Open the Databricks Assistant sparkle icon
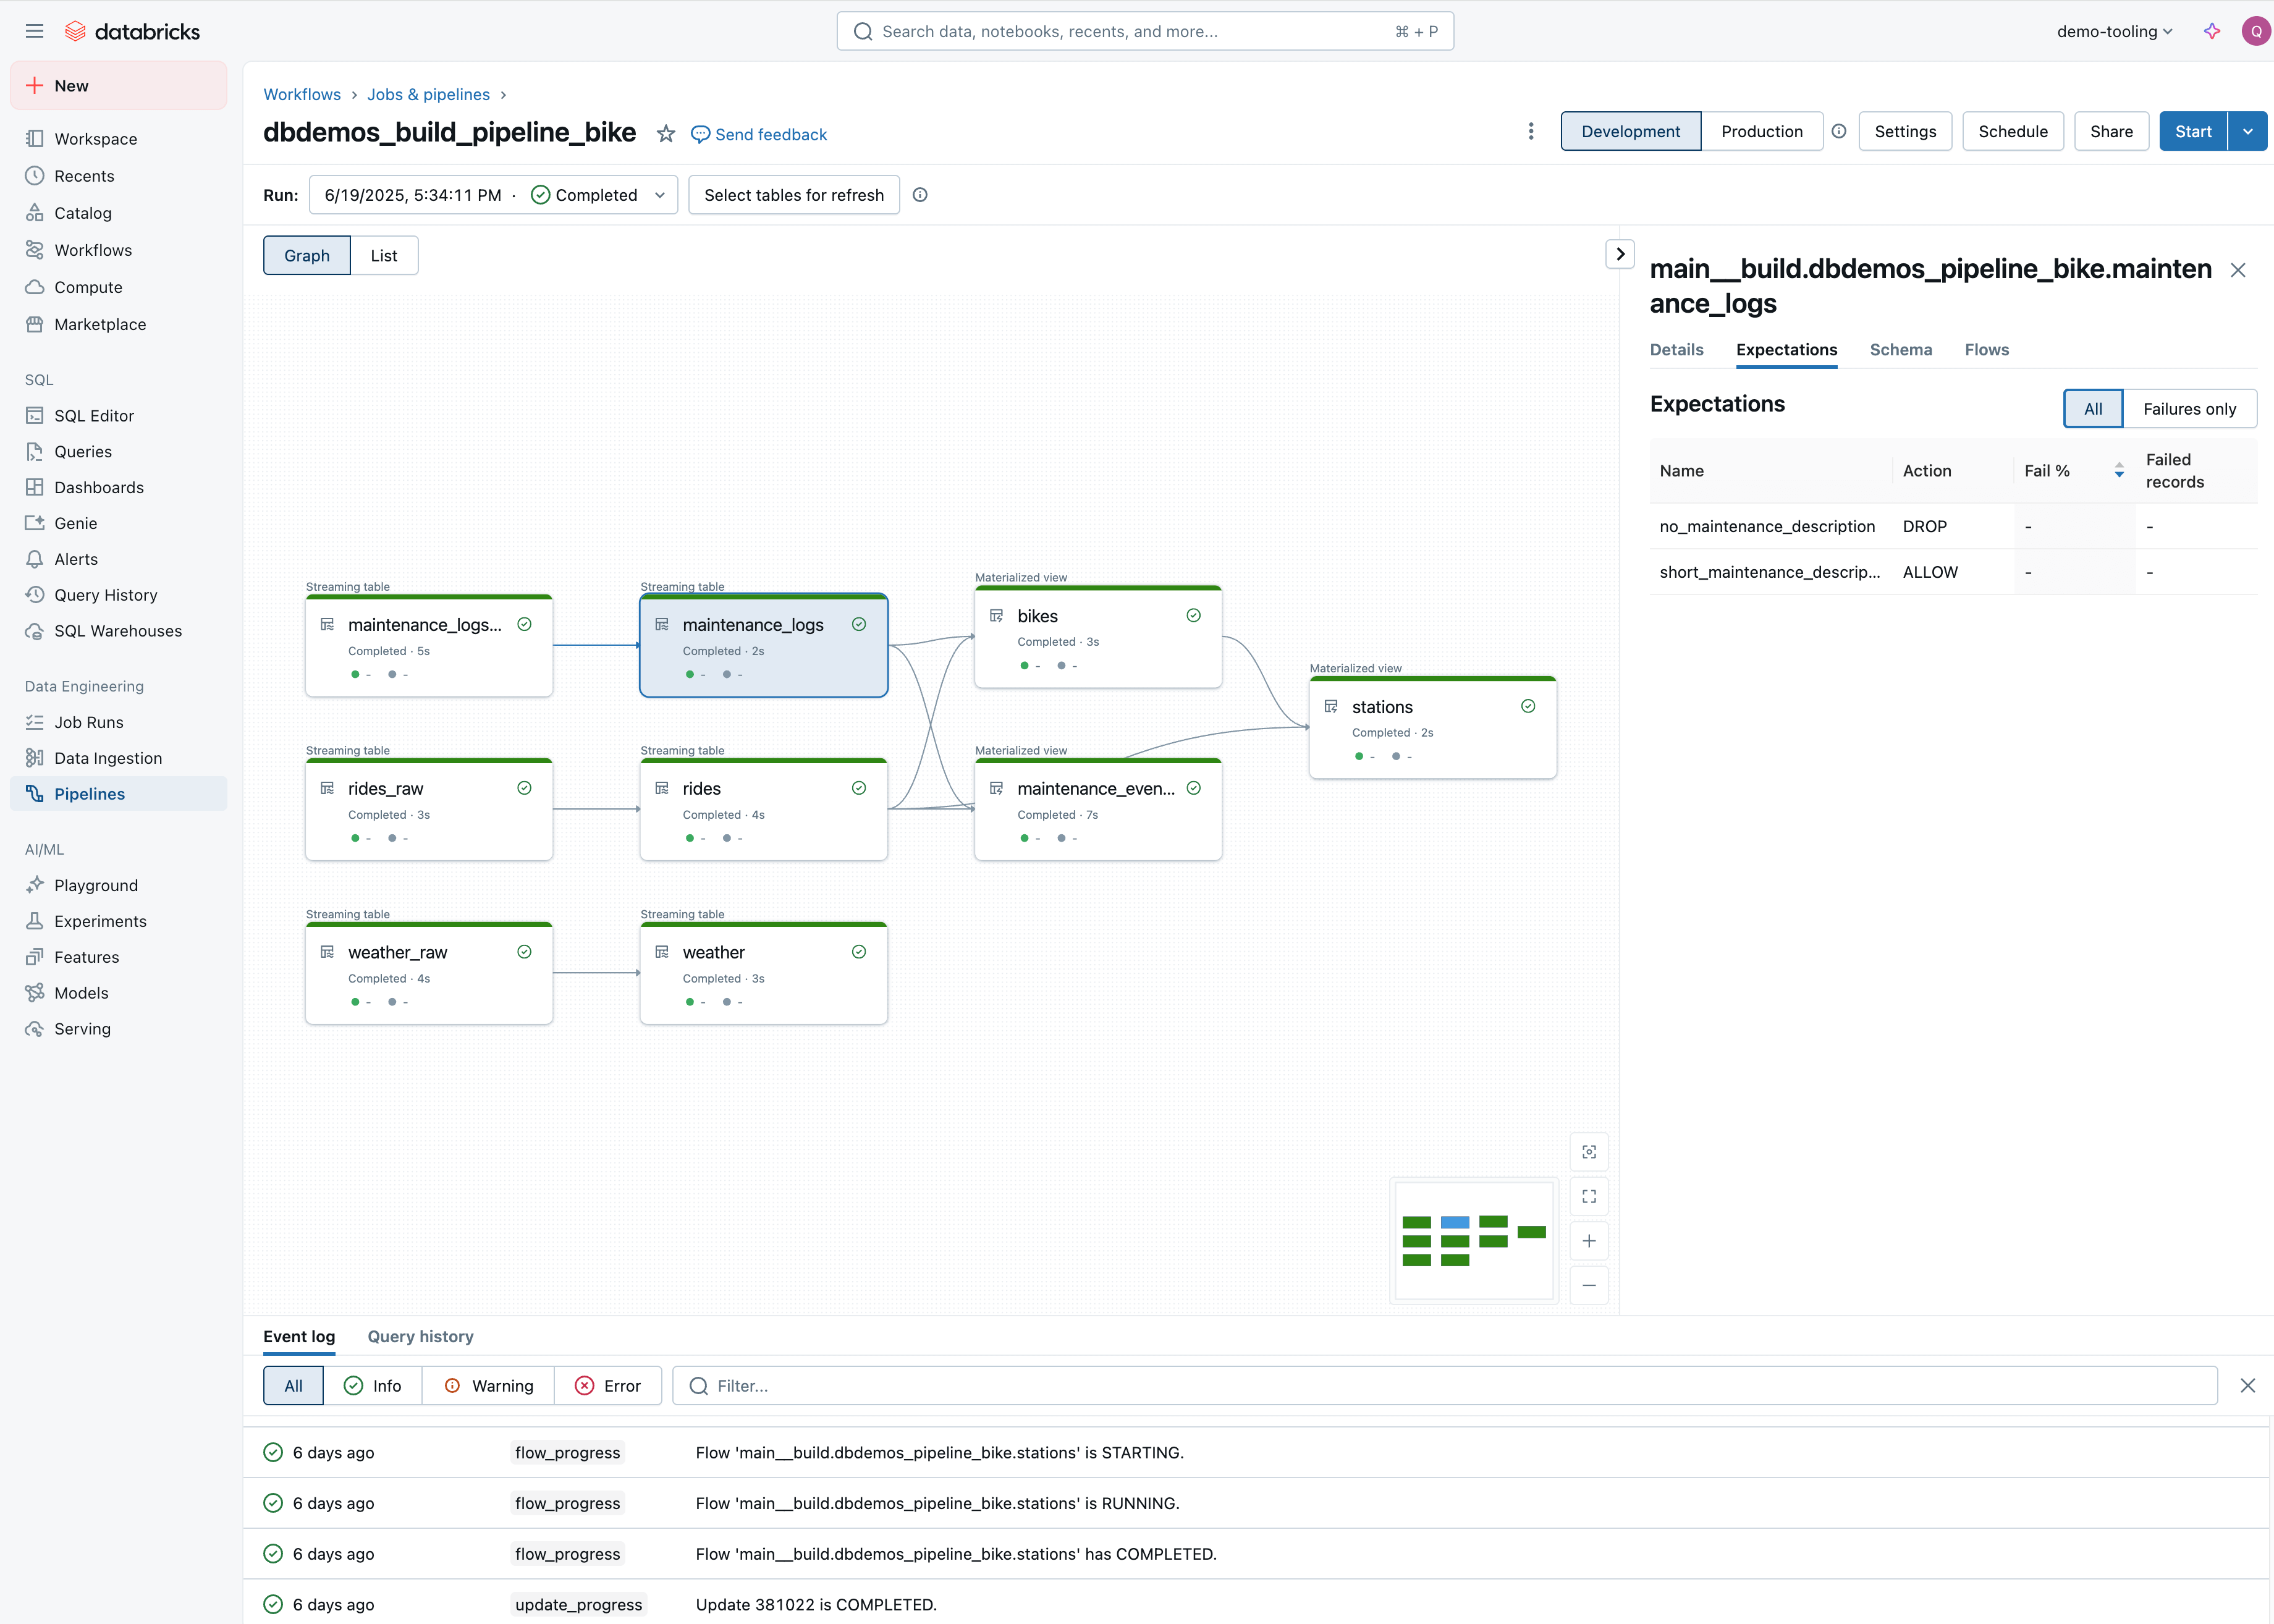Image resolution: width=2274 pixels, height=1624 pixels. (x=2211, y=31)
